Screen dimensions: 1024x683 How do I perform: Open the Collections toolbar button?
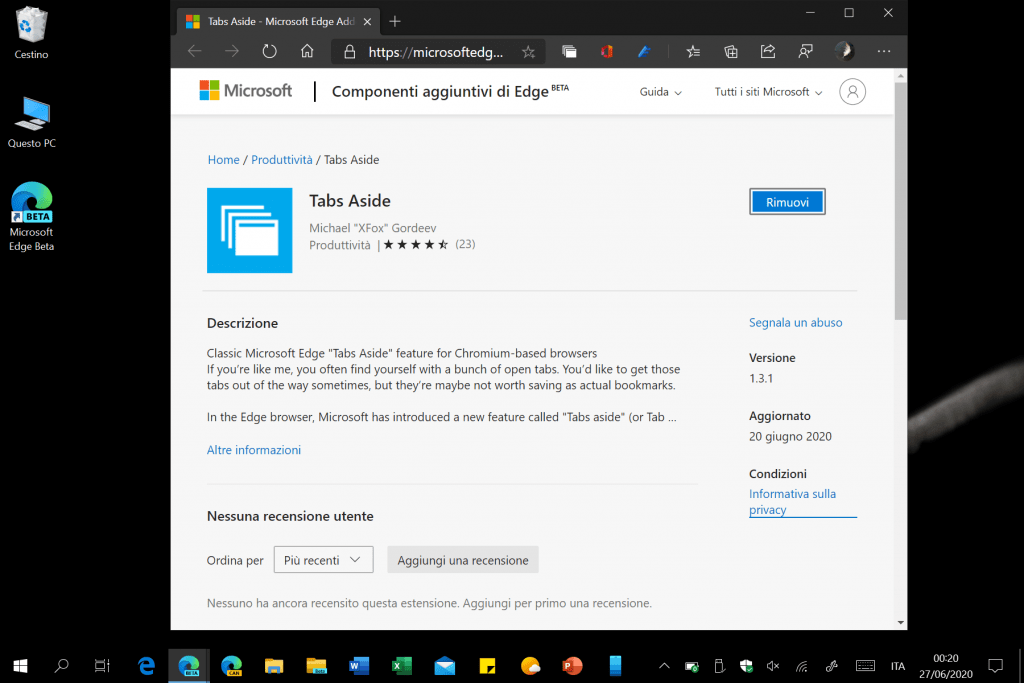pos(731,51)
